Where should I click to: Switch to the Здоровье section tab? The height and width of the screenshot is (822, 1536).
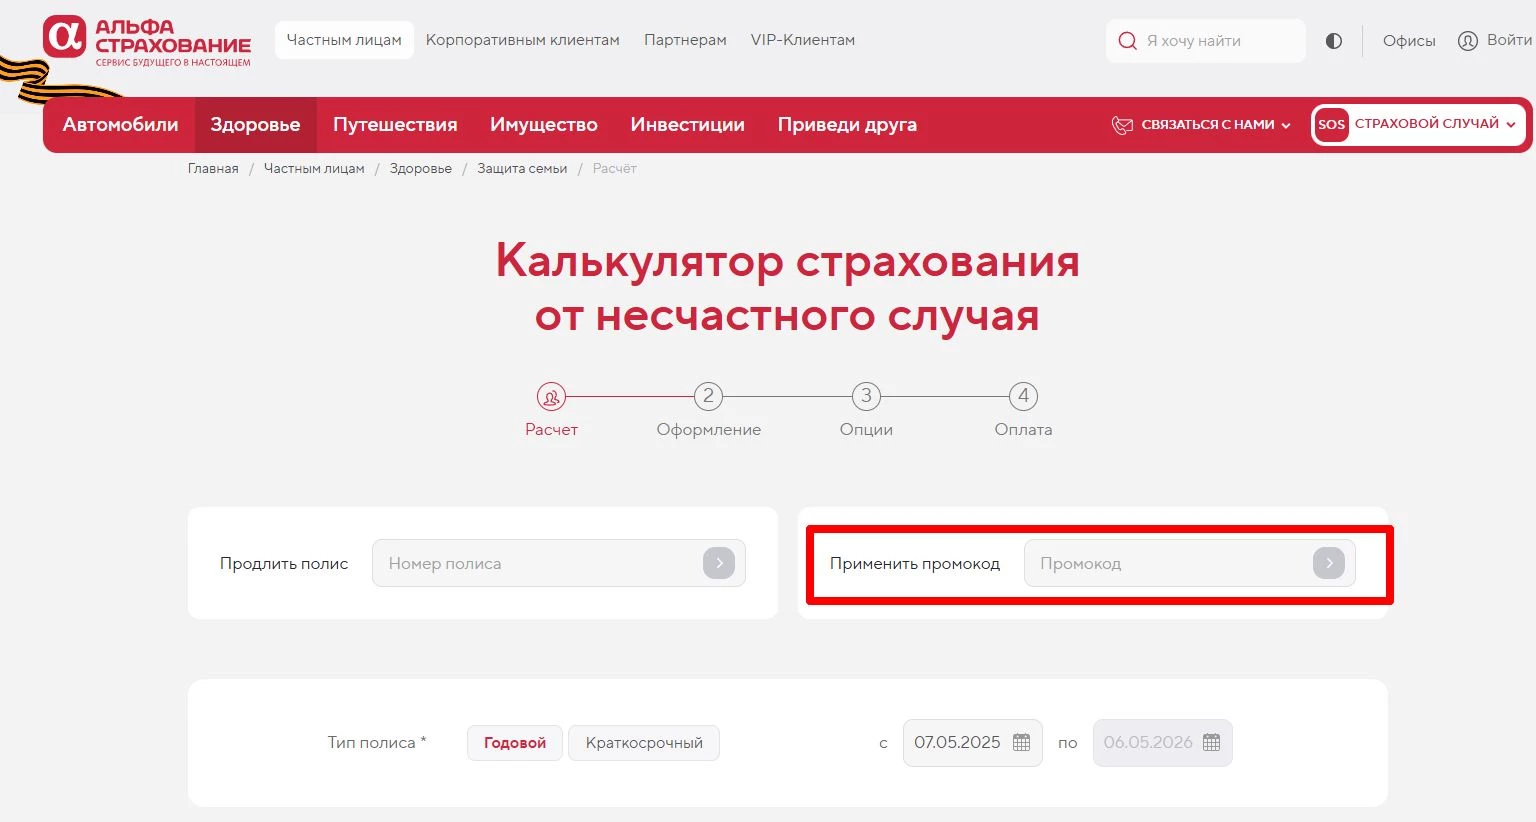point(255,124)
